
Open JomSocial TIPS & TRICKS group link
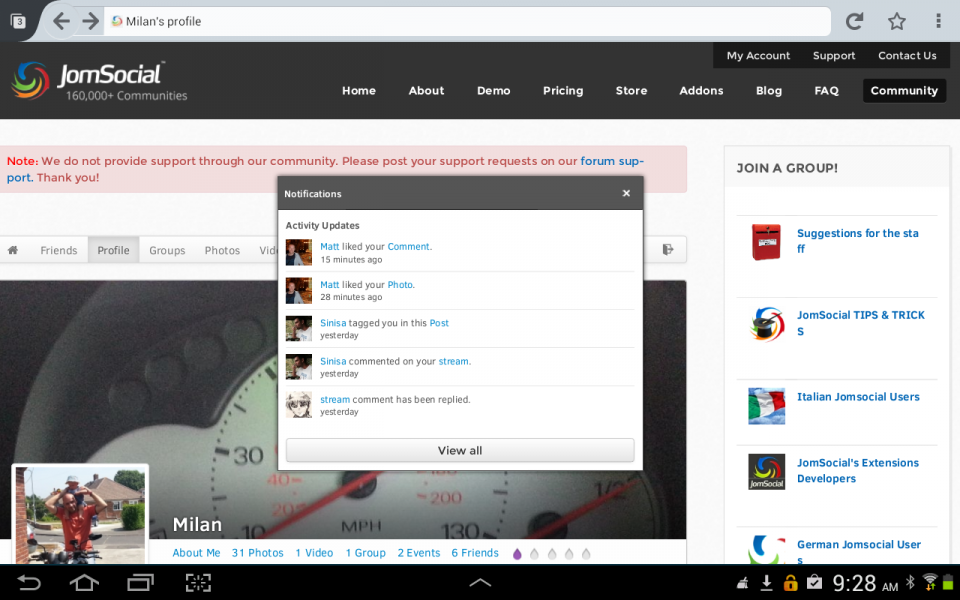coord(861,323)
